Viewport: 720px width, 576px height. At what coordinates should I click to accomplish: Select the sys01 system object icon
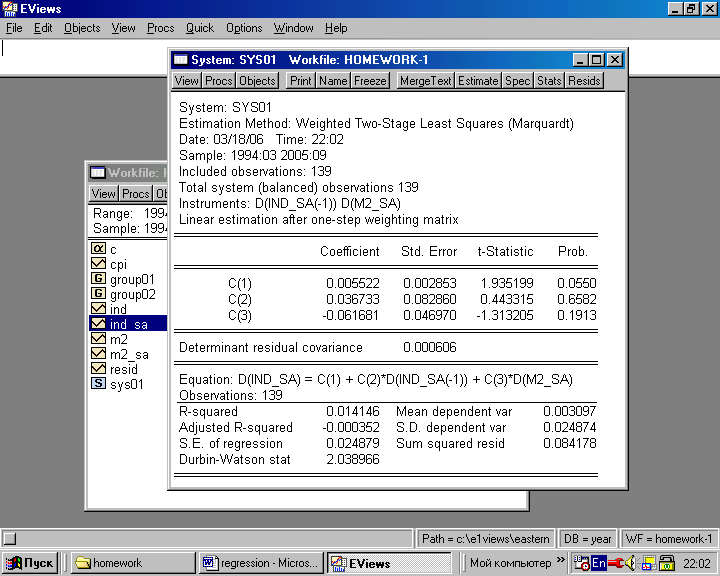tap(98, 384)
